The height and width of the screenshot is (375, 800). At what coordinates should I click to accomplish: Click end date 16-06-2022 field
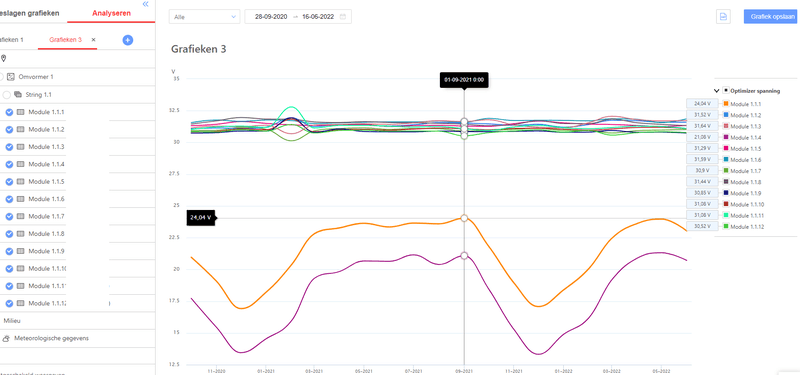[x=318, y=16]
